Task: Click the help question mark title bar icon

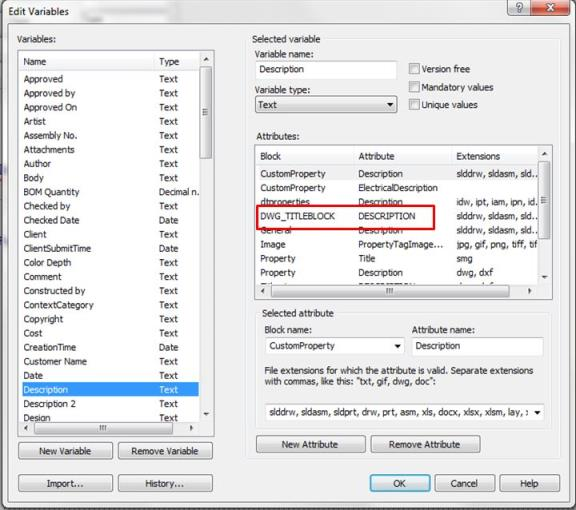Action: 519,7
